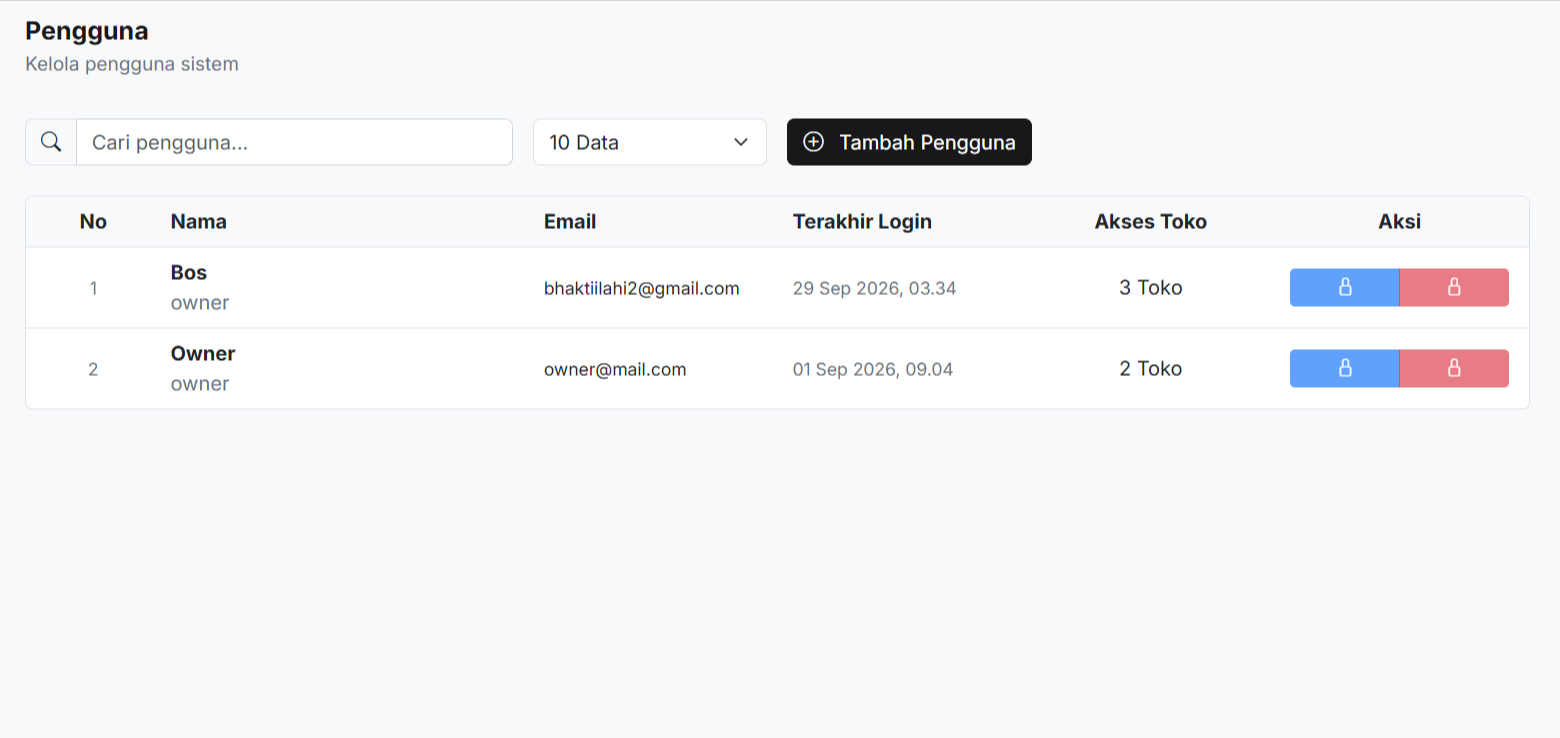Image resolution: width=1560 pixels, height=738 pixels.
Task: Click the blue lock button for owner@mail.com
Action: pos(1345,368)
